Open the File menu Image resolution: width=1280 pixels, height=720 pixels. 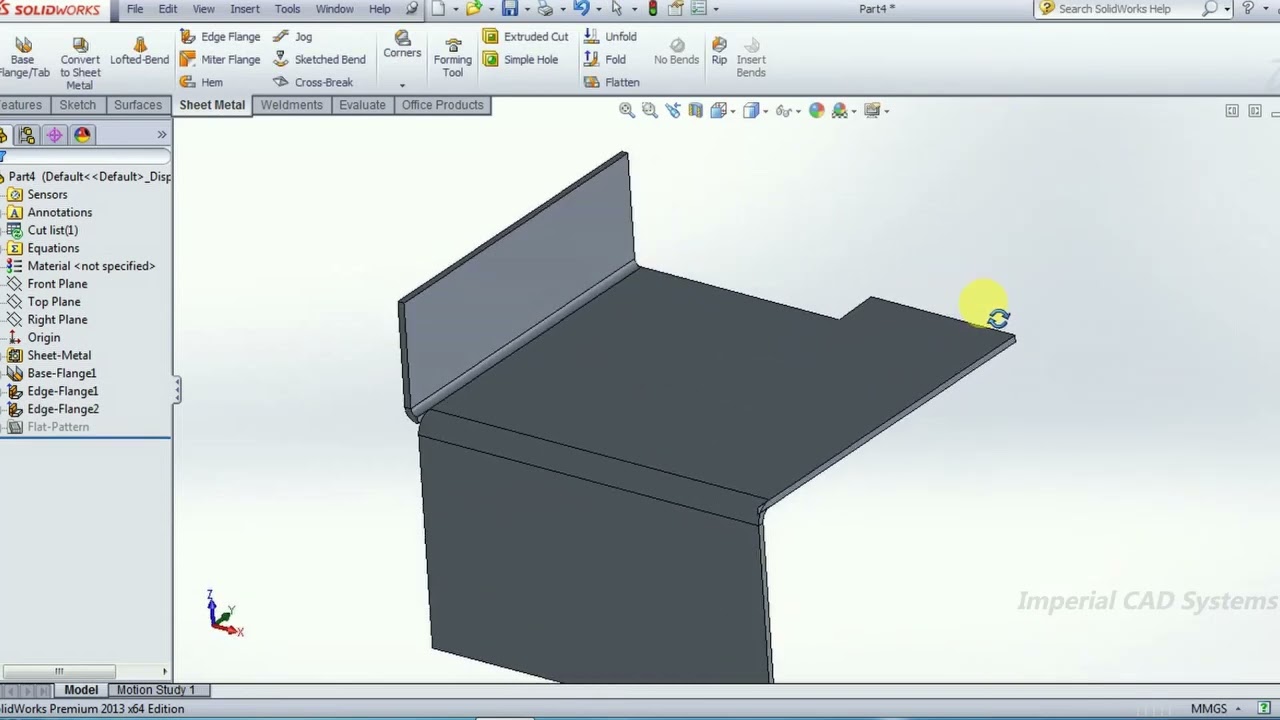pos(135,9)
